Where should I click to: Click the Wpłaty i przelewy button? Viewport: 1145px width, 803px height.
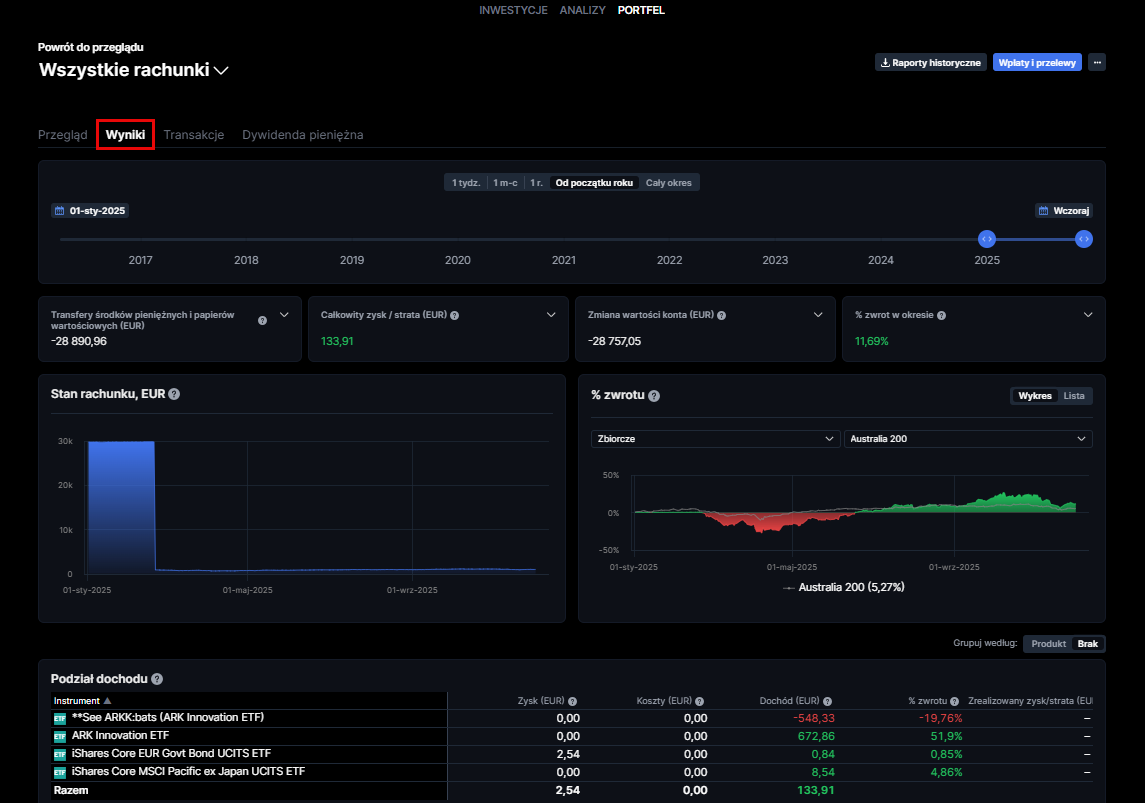(1036, 62)
